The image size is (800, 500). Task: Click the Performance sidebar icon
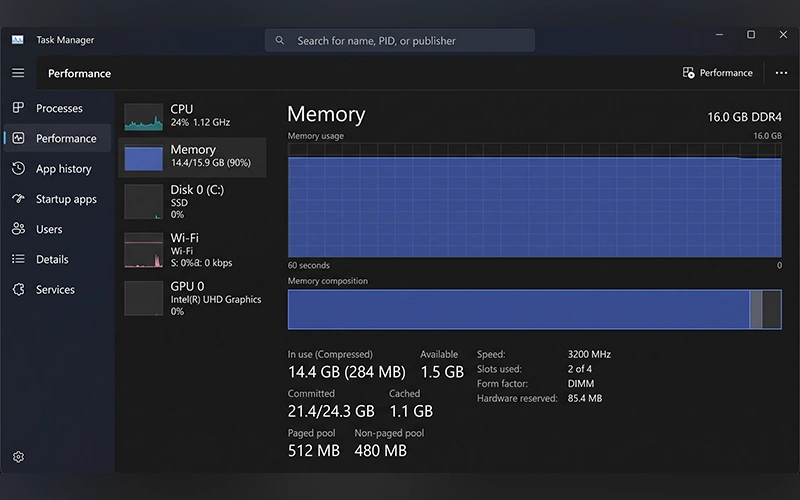pos(18,138)
